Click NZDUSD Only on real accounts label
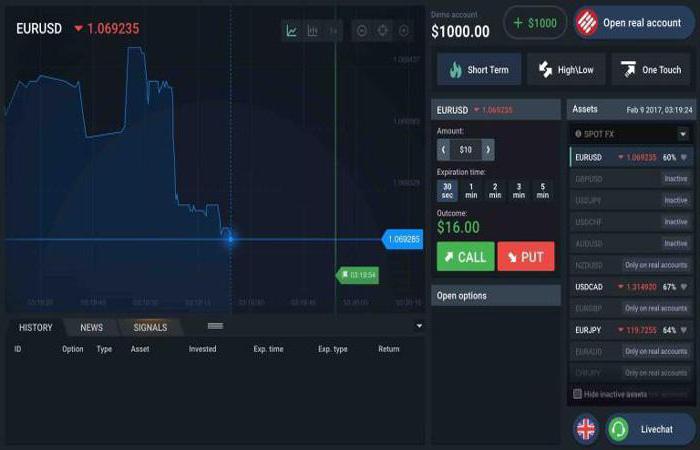The height and width of the screenshot is (450, 700). [x=656, y=265]
